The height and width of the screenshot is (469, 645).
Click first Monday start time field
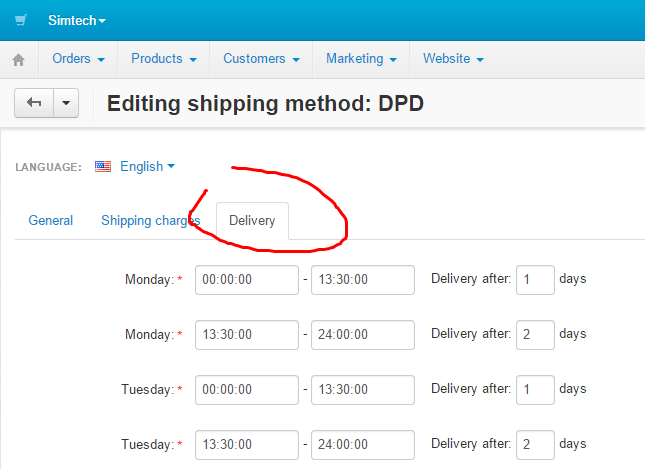tap(247, 280)
